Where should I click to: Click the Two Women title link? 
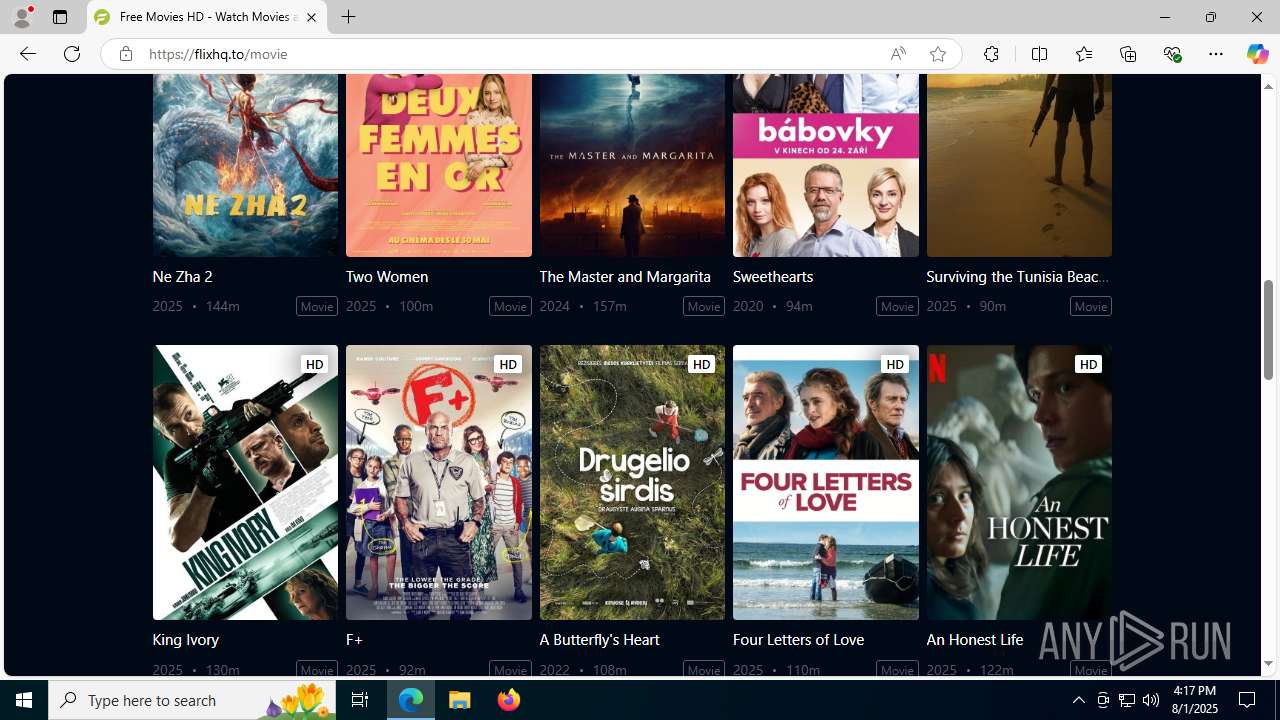(x=387, y=276)
